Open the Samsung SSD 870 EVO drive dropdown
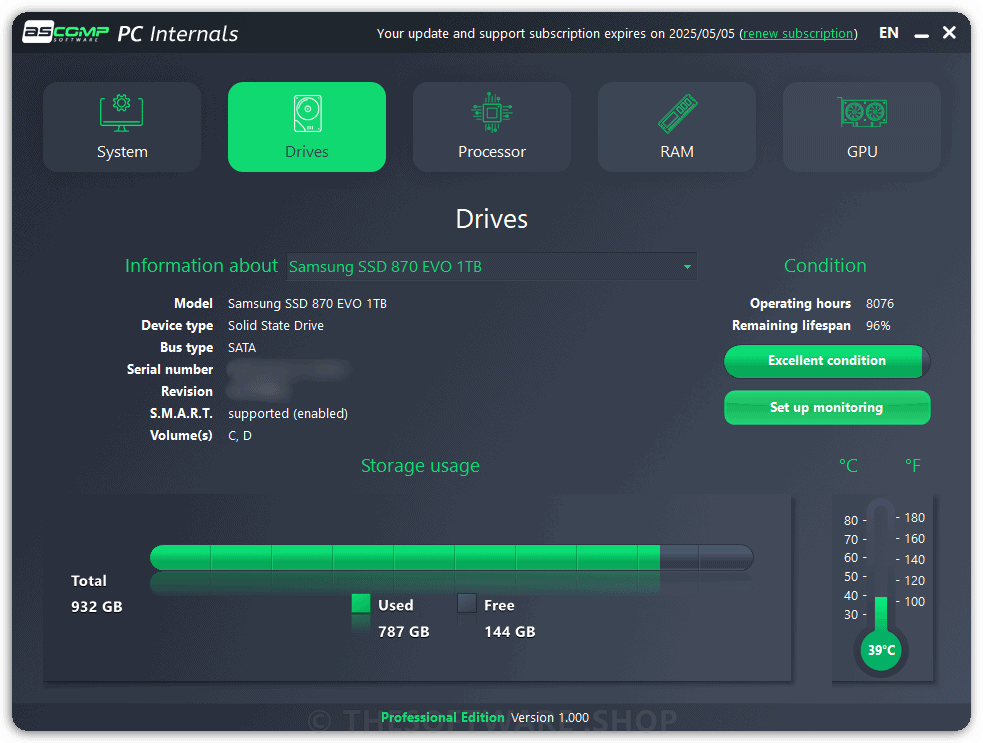This screenshot has height=743, width=983. coord(491,266)
